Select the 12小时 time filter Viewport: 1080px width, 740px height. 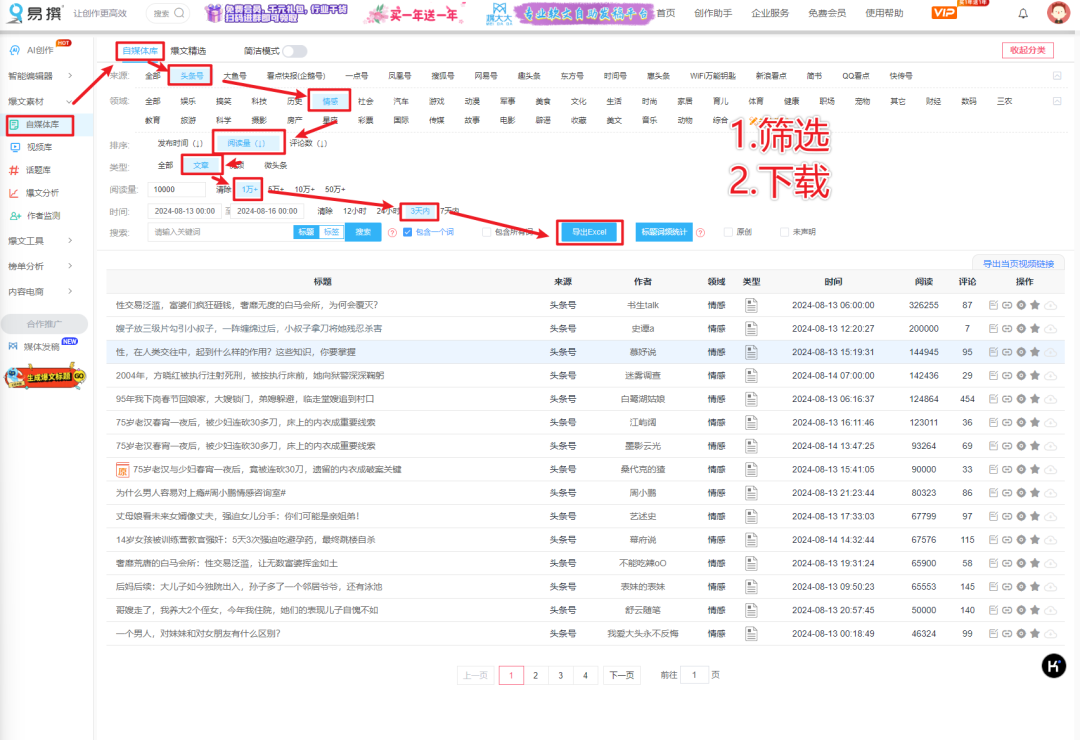pos(355,211)
